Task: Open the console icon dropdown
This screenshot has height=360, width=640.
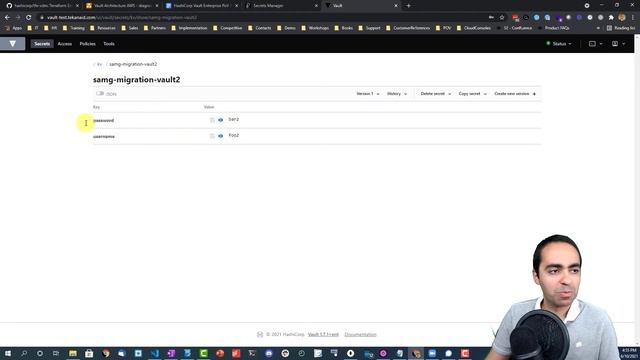Action: tap(596, 44)
